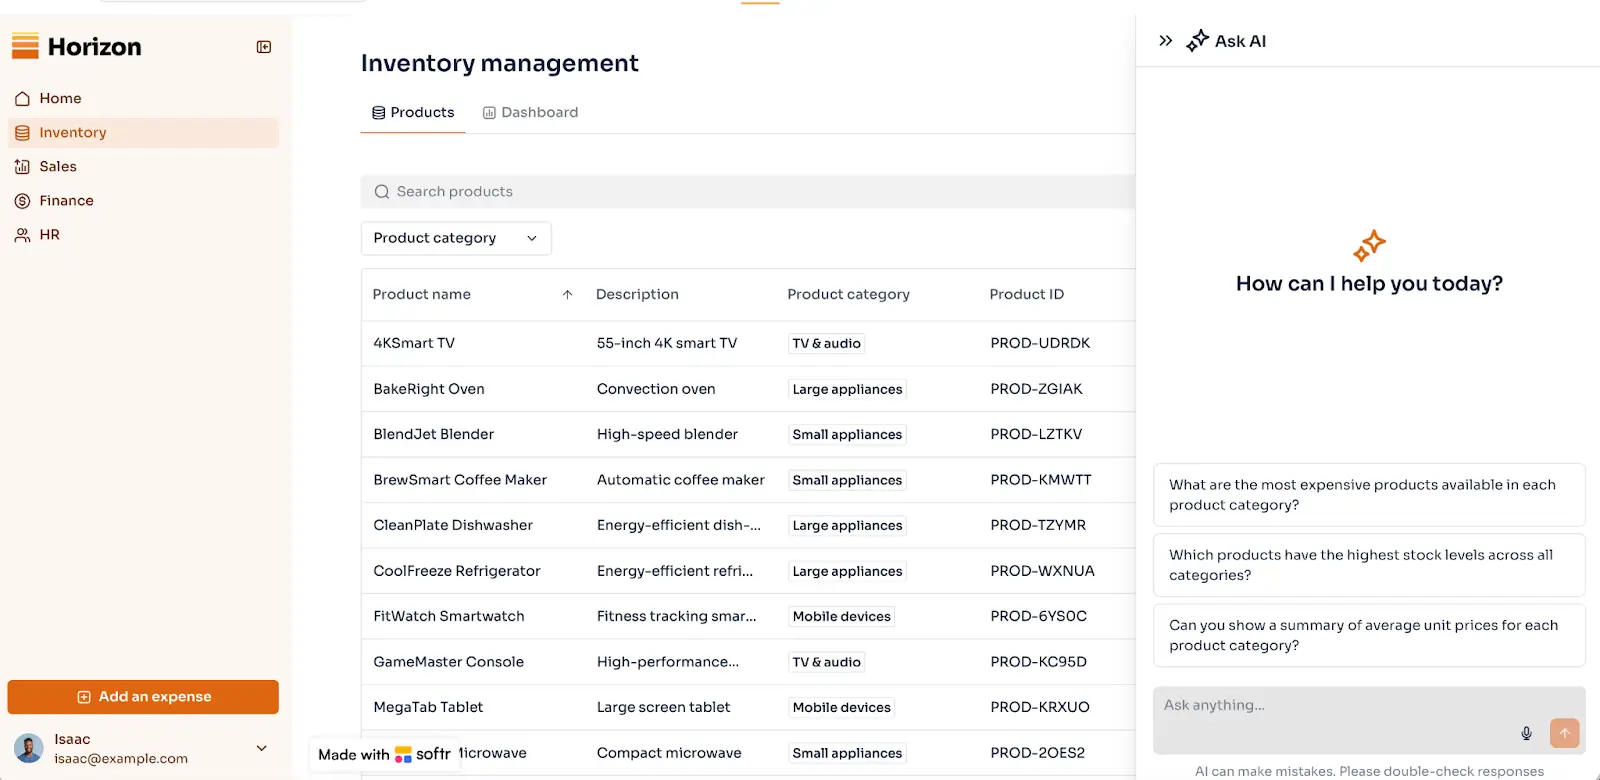Open the BlendJet Blender row
The width and height of the screenshot is (1600, 780).
[x=434, y=434]
